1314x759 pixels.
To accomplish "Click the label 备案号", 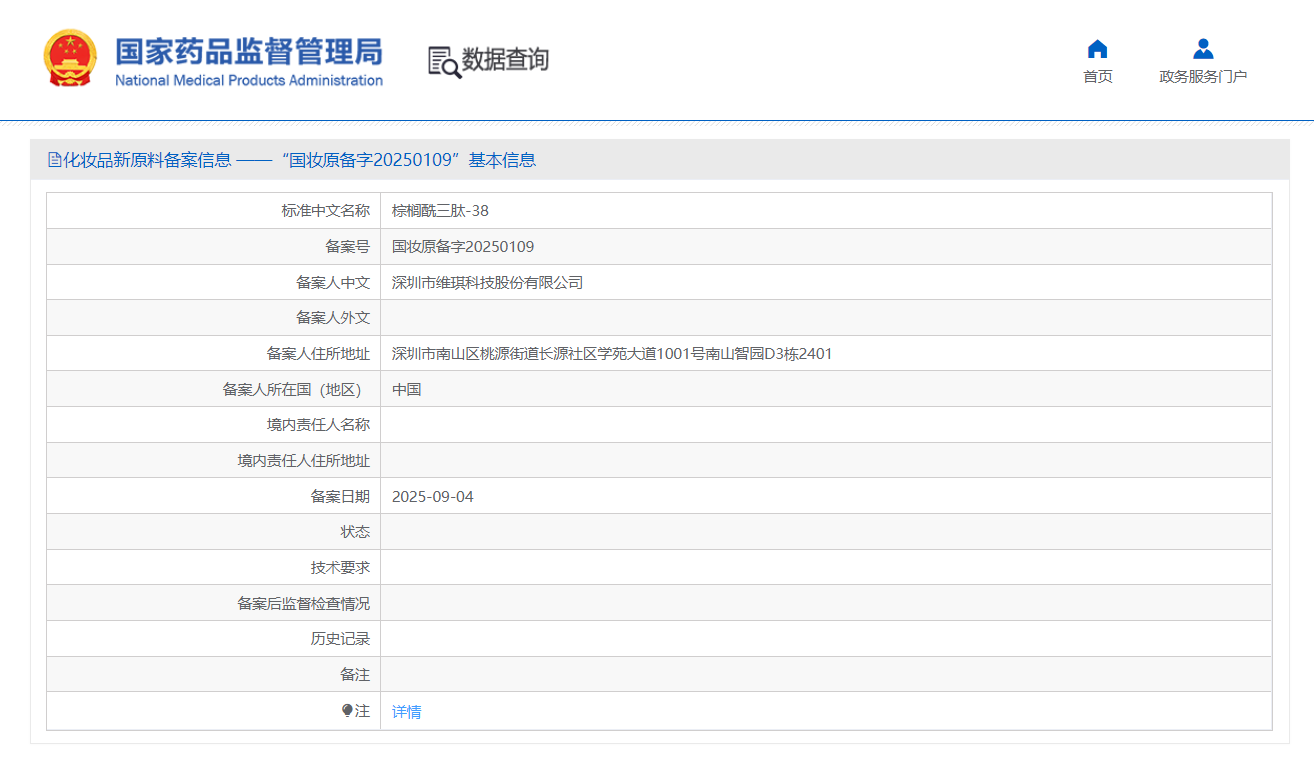I will tap(348, 247).
